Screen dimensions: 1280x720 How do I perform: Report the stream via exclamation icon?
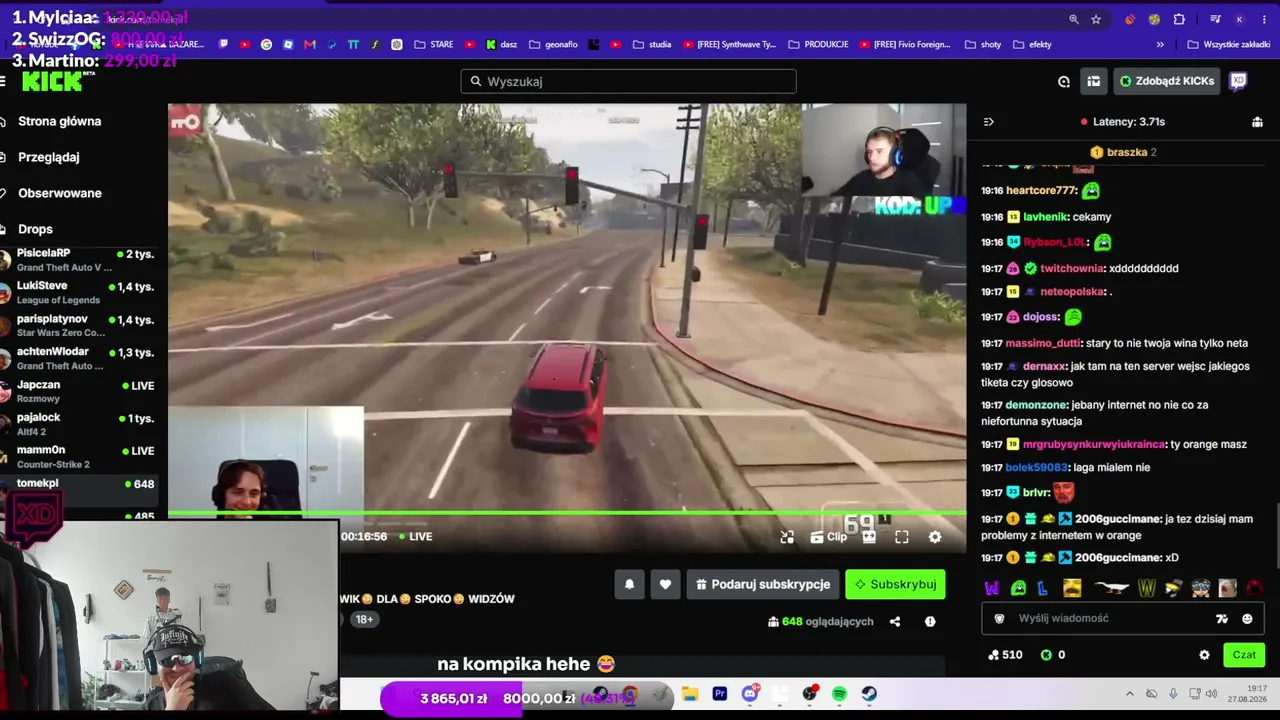[930, 622]
